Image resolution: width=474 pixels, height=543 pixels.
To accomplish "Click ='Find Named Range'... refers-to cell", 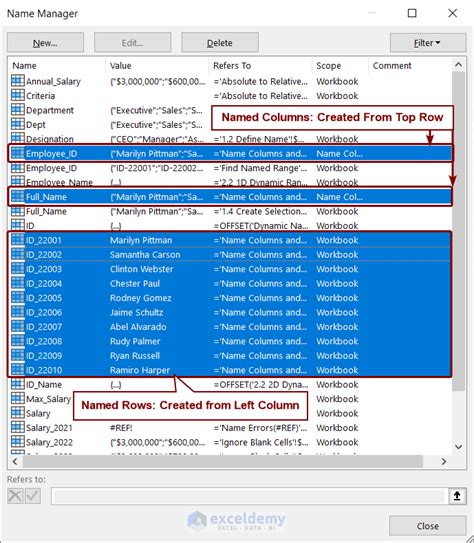I will (x=260, y=168).
